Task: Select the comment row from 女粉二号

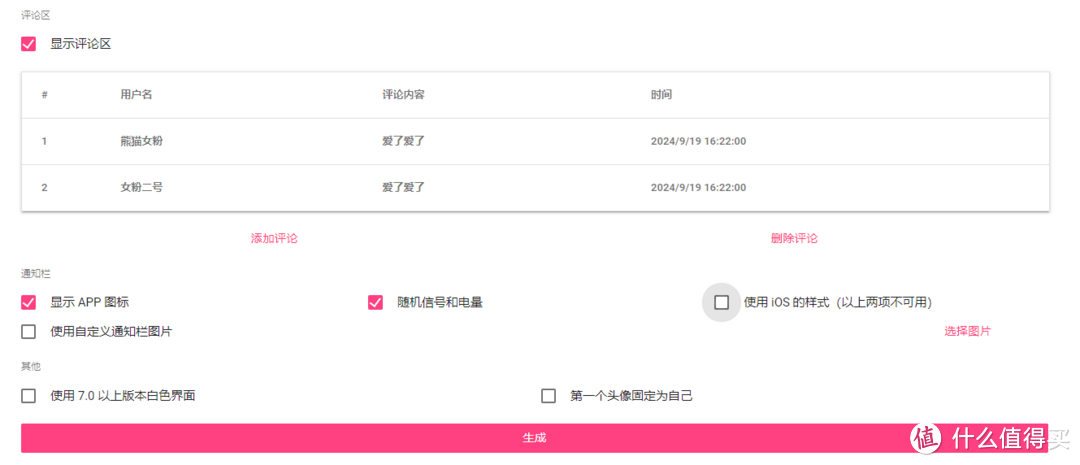Action: pos(141,187)
